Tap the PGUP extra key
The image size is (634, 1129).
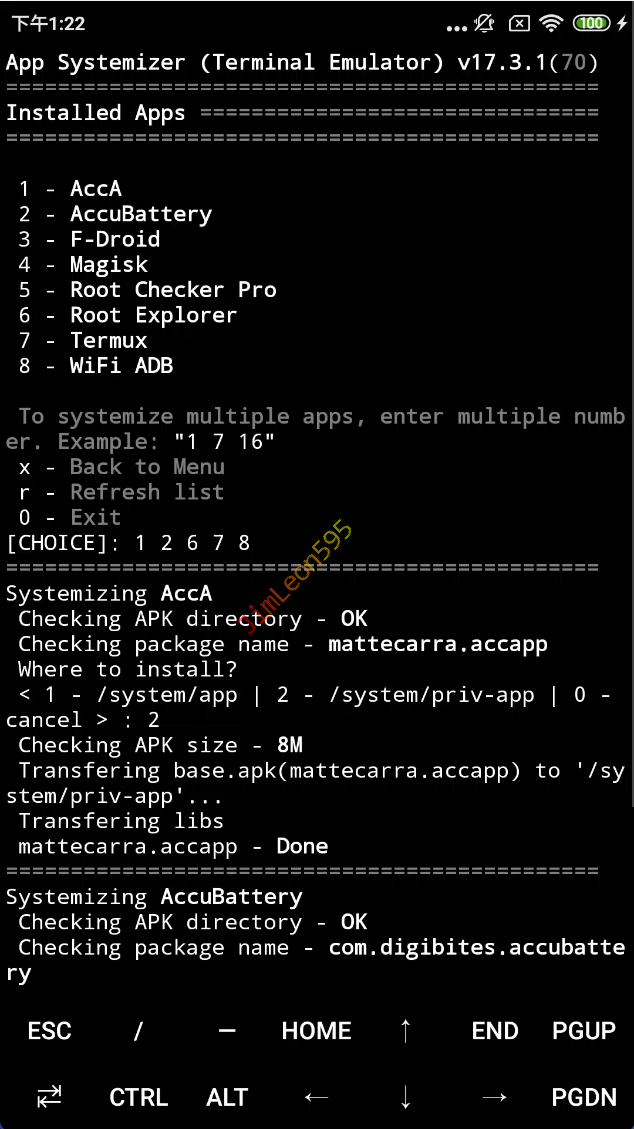(584, 1030)
